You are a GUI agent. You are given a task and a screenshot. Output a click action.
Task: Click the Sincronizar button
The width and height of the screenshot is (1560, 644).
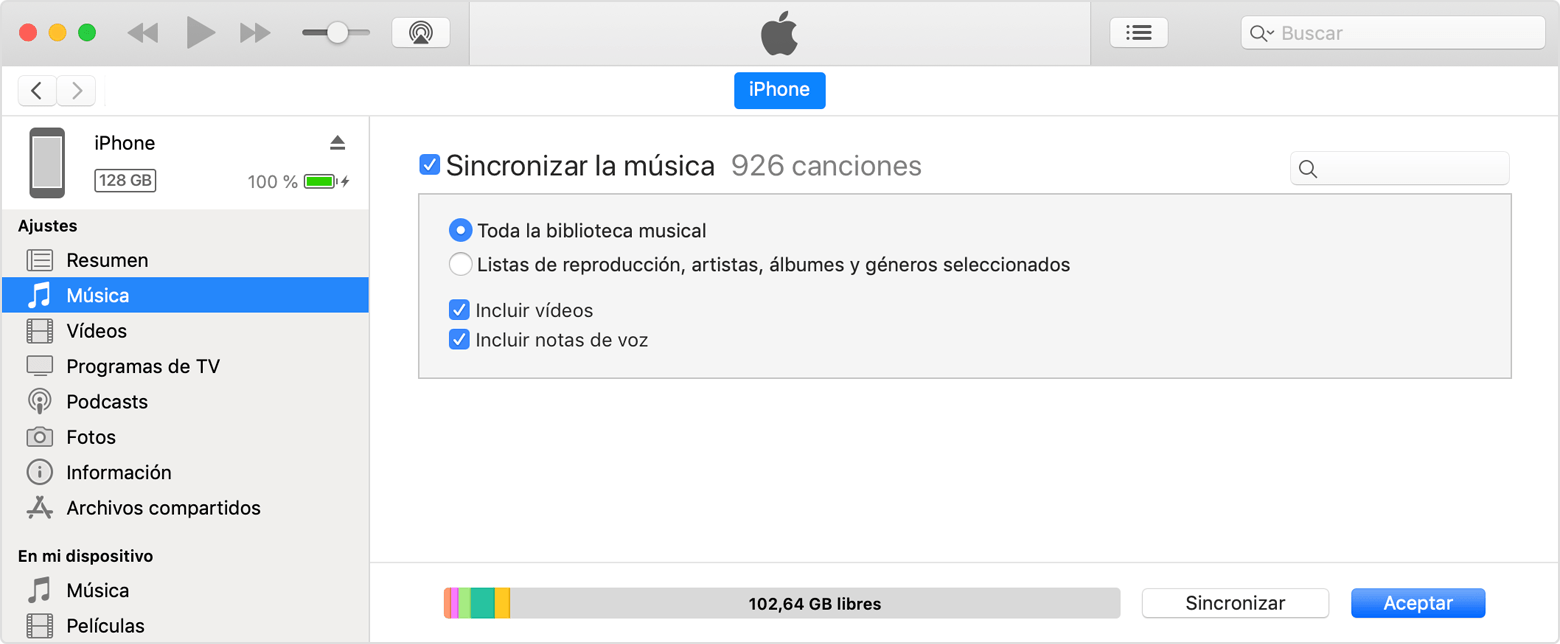click(x=1235, y=603)
